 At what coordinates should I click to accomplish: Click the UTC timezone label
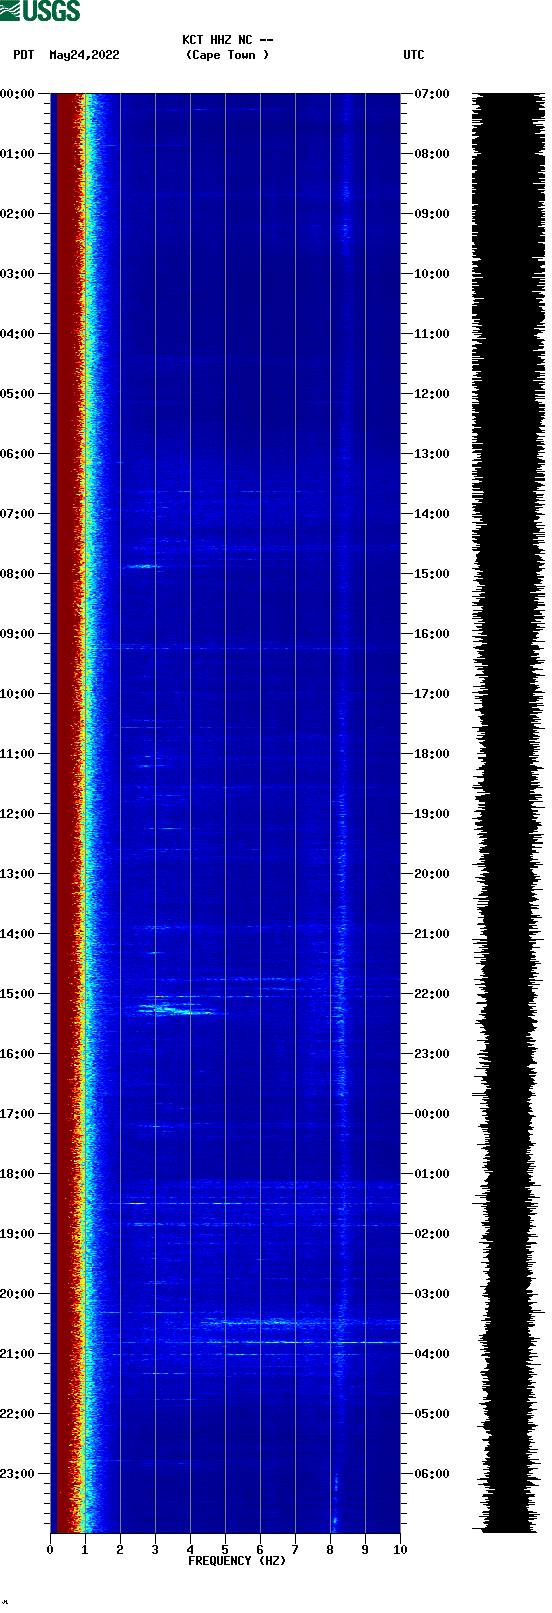click(x=414, y=55)
